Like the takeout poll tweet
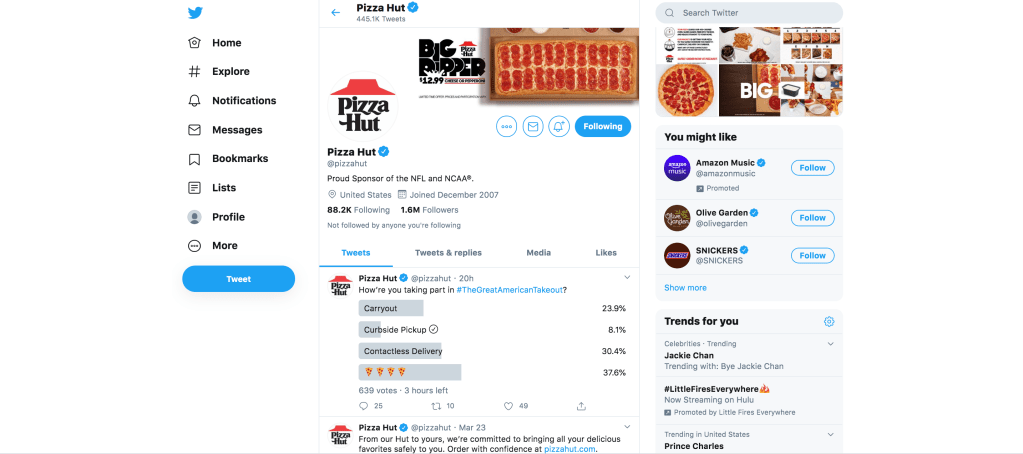1023x454 pixels. (508, 406)
